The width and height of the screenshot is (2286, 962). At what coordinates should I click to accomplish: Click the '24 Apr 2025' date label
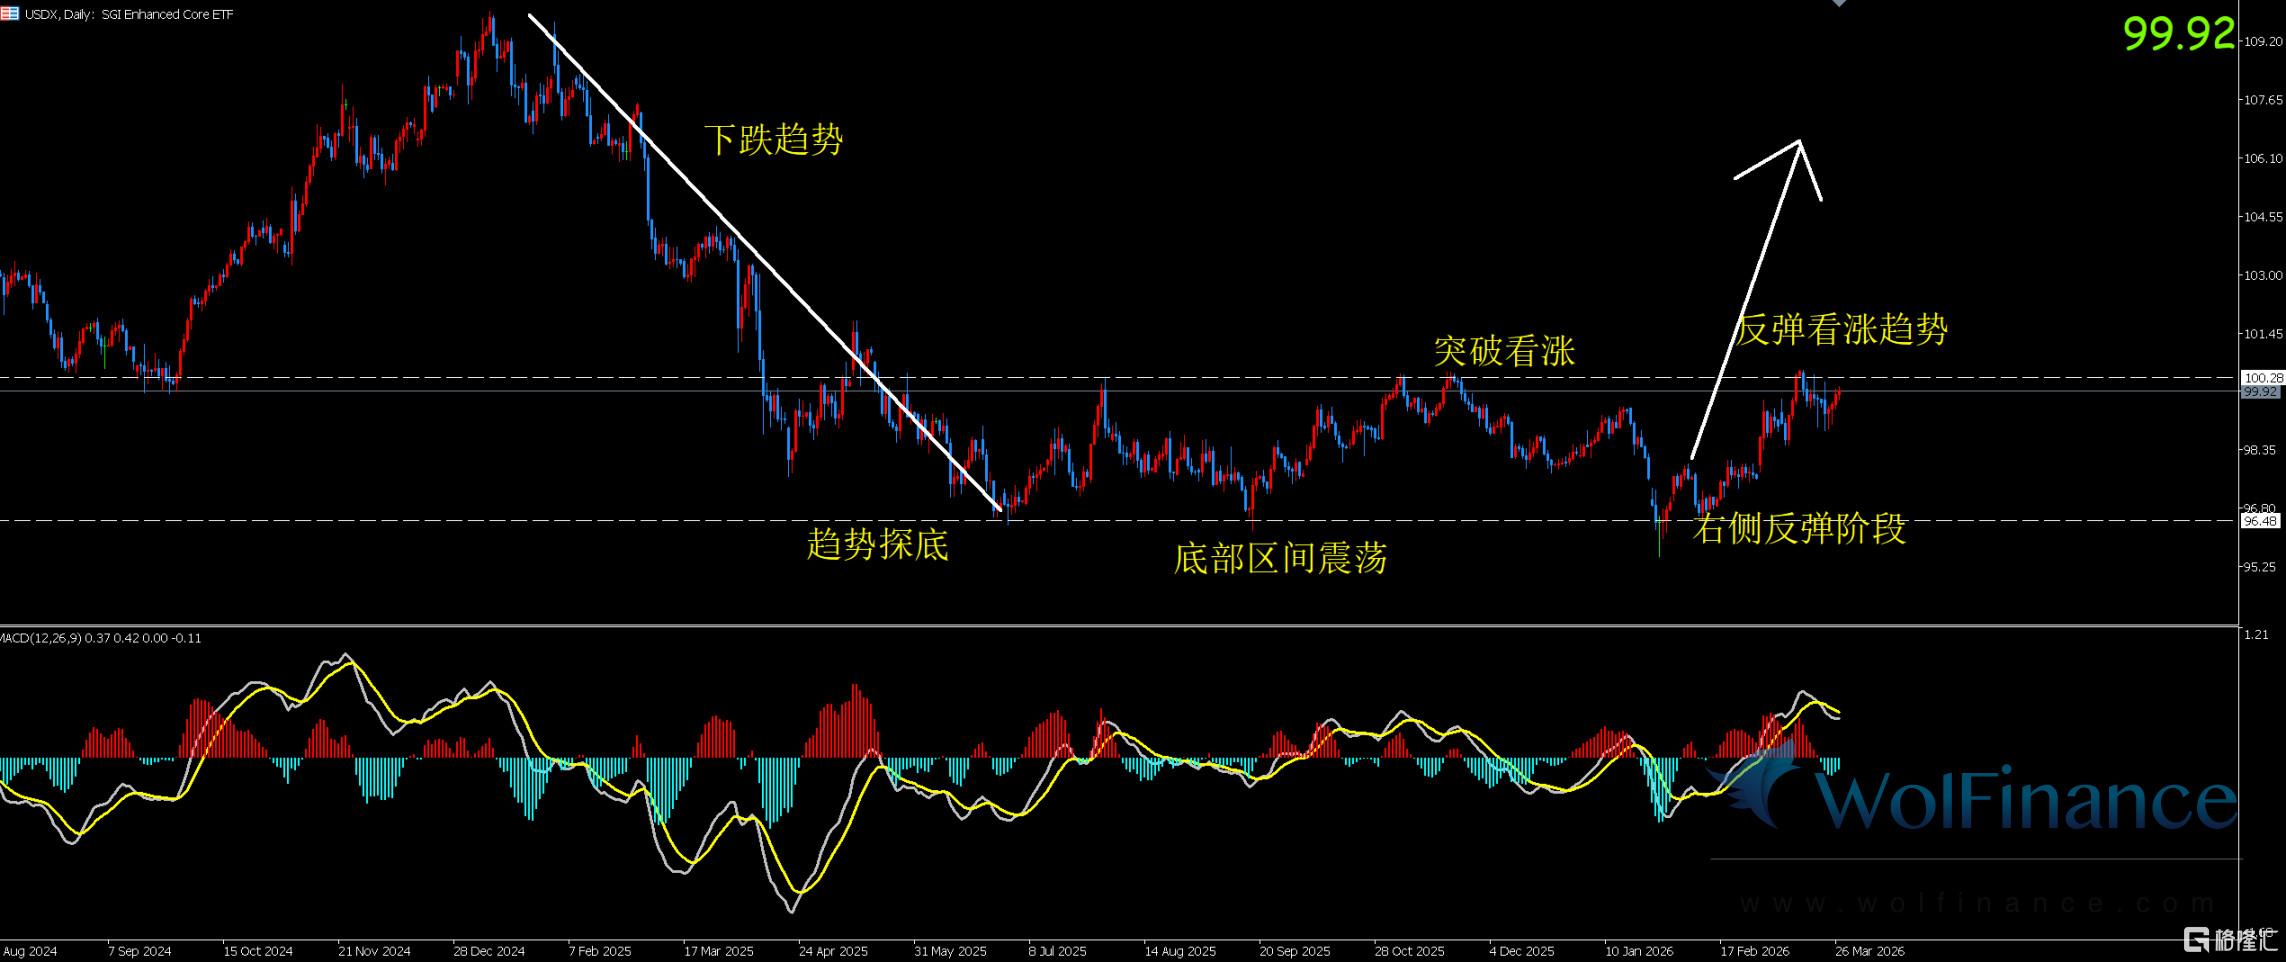click(834, 951)
